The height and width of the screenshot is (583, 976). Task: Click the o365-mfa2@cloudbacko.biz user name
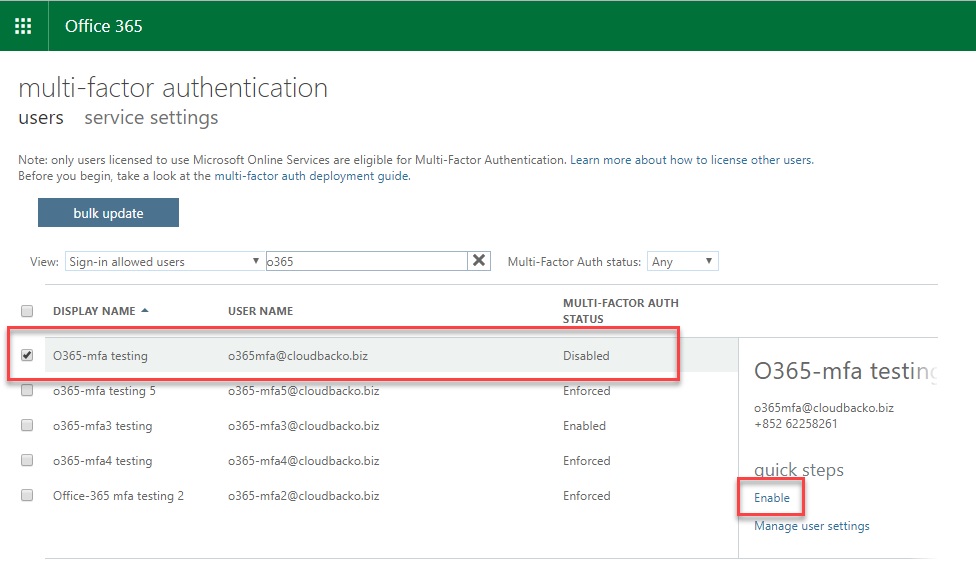pyautogui.click(x=303, y=495)
